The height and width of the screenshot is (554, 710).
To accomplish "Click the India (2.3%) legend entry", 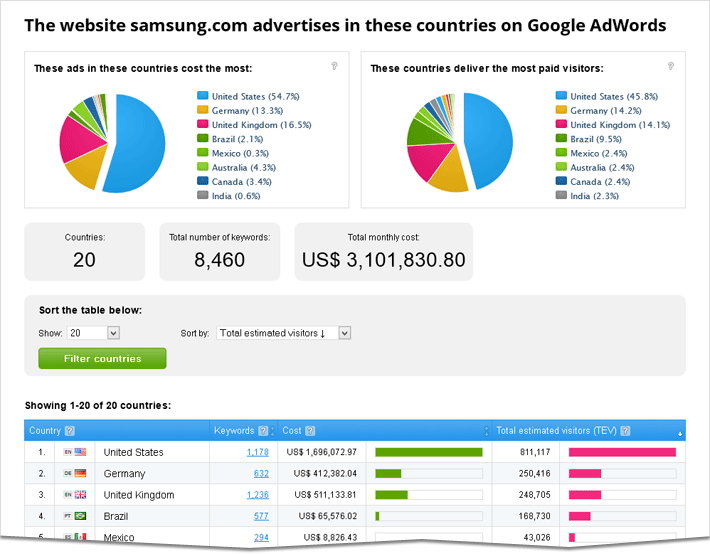I will 595,196.
